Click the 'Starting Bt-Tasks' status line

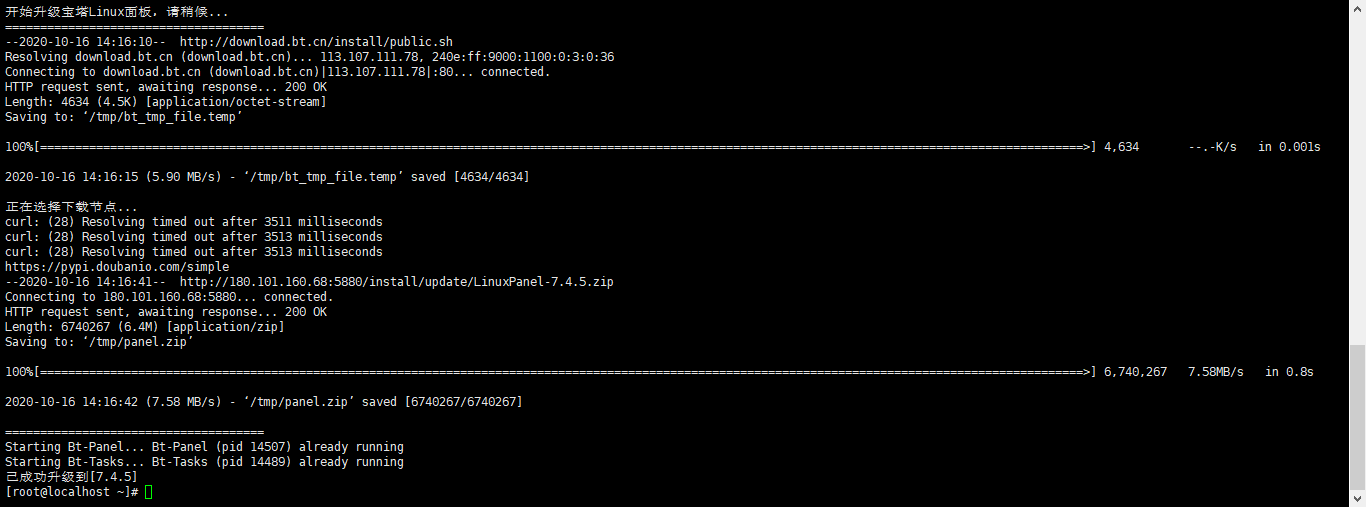204,462
